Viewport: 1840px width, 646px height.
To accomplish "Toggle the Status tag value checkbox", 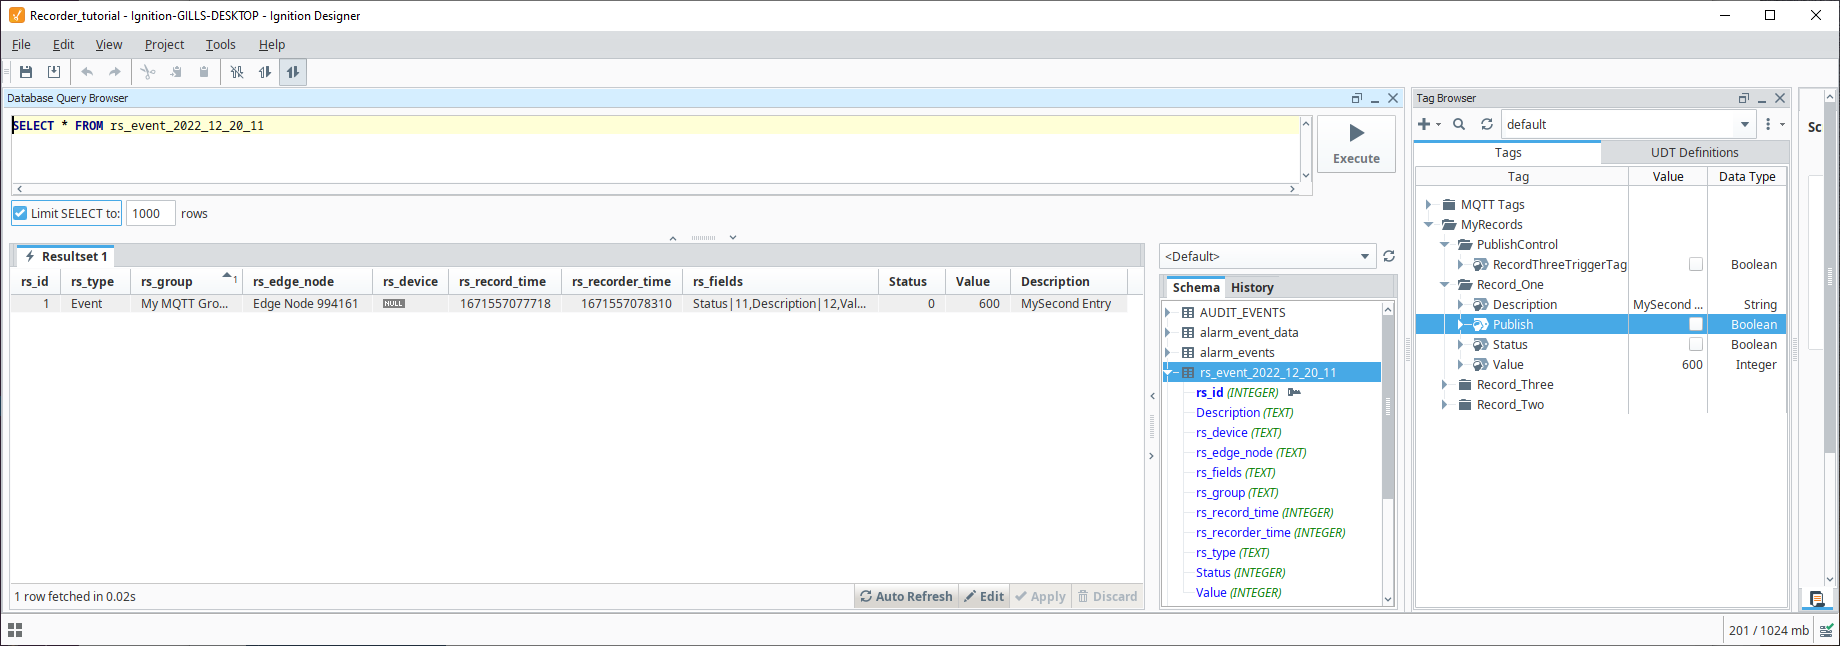I will [x=1696, y=344].
